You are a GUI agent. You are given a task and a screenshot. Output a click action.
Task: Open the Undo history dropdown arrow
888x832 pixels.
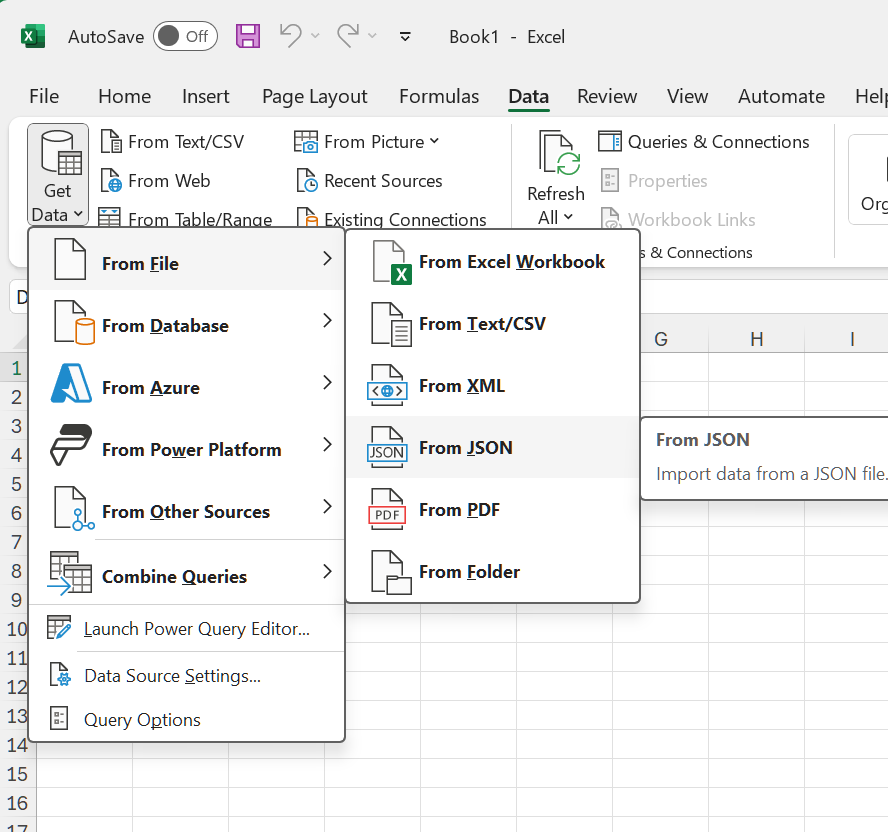pyautogui.click(x=315, y=36)
